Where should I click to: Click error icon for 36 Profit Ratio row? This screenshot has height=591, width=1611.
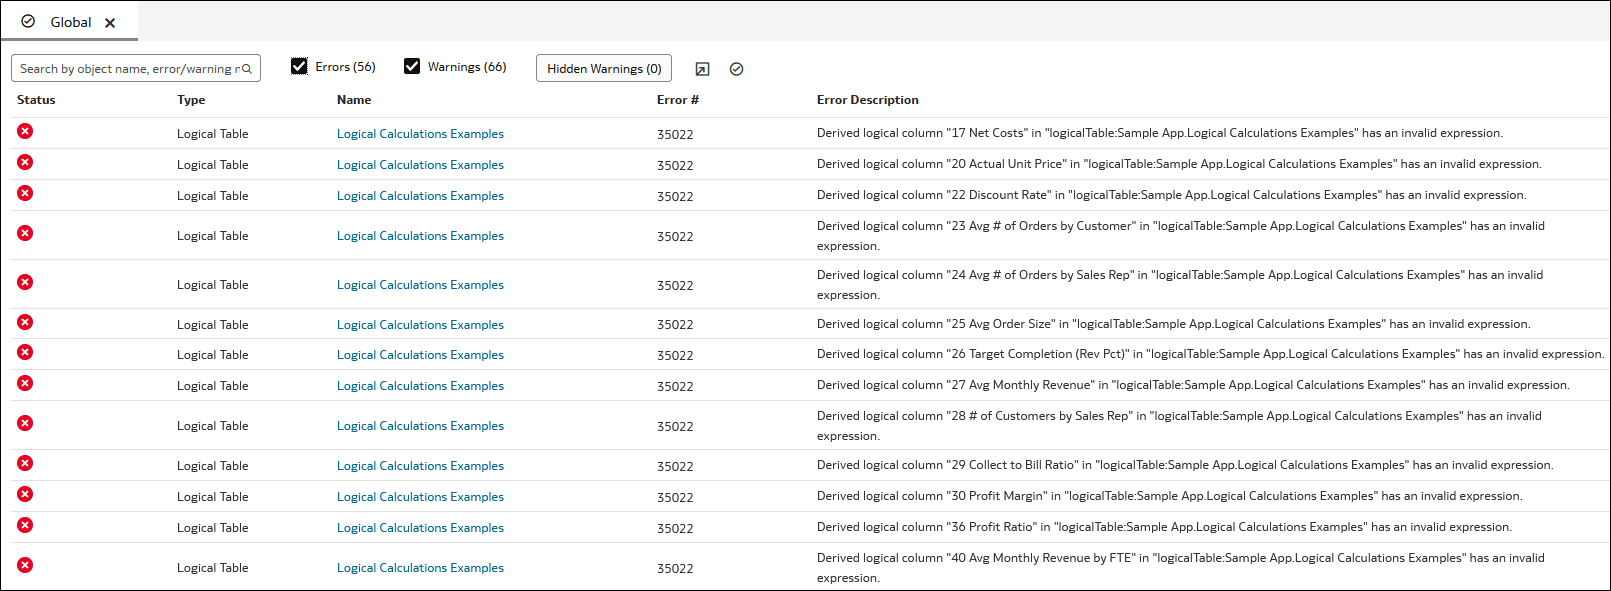[25, 525]
